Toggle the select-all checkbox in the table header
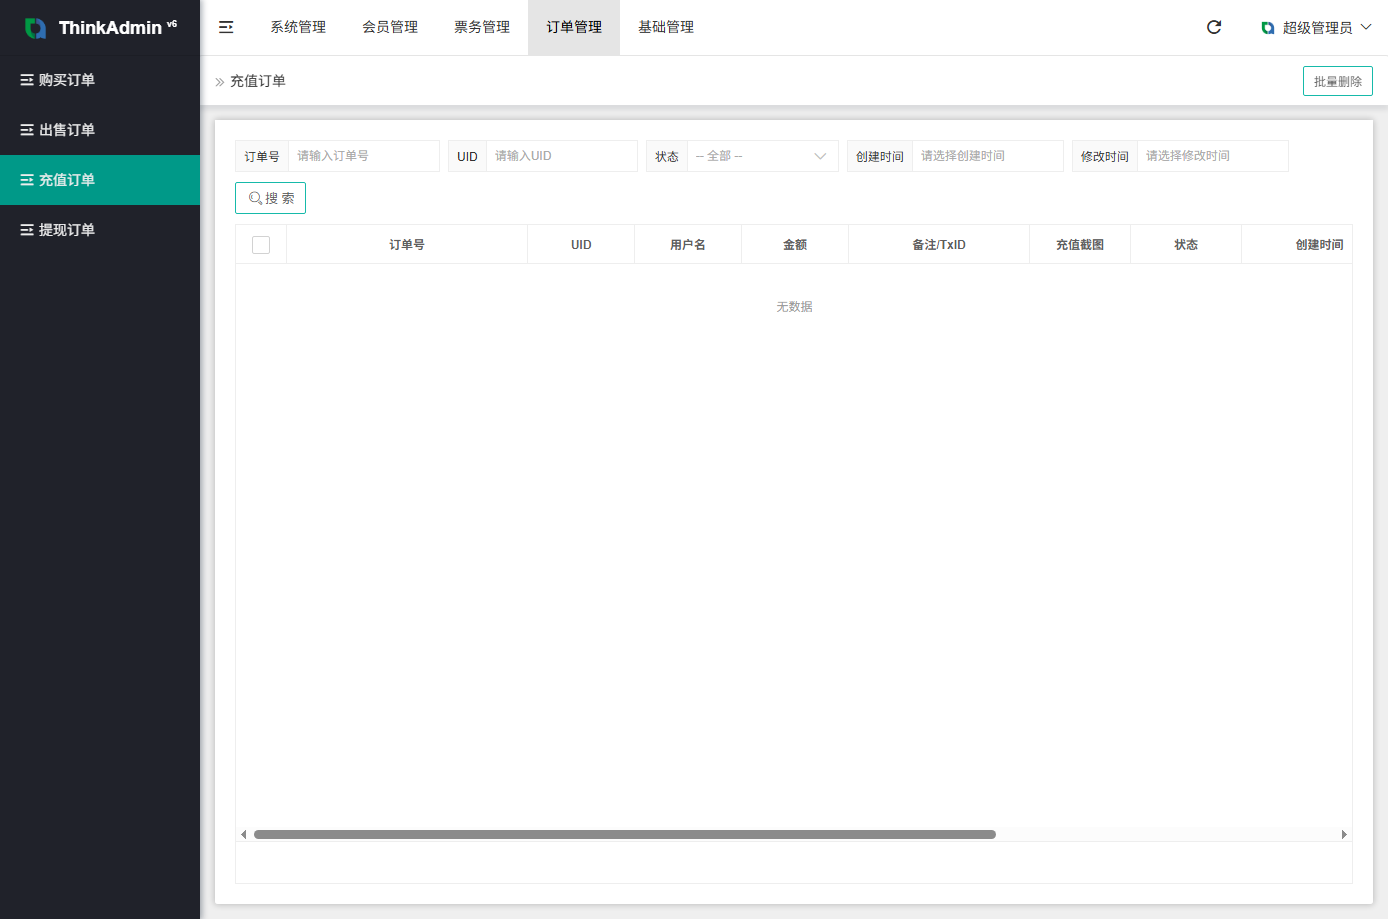 tap(261, 245)
